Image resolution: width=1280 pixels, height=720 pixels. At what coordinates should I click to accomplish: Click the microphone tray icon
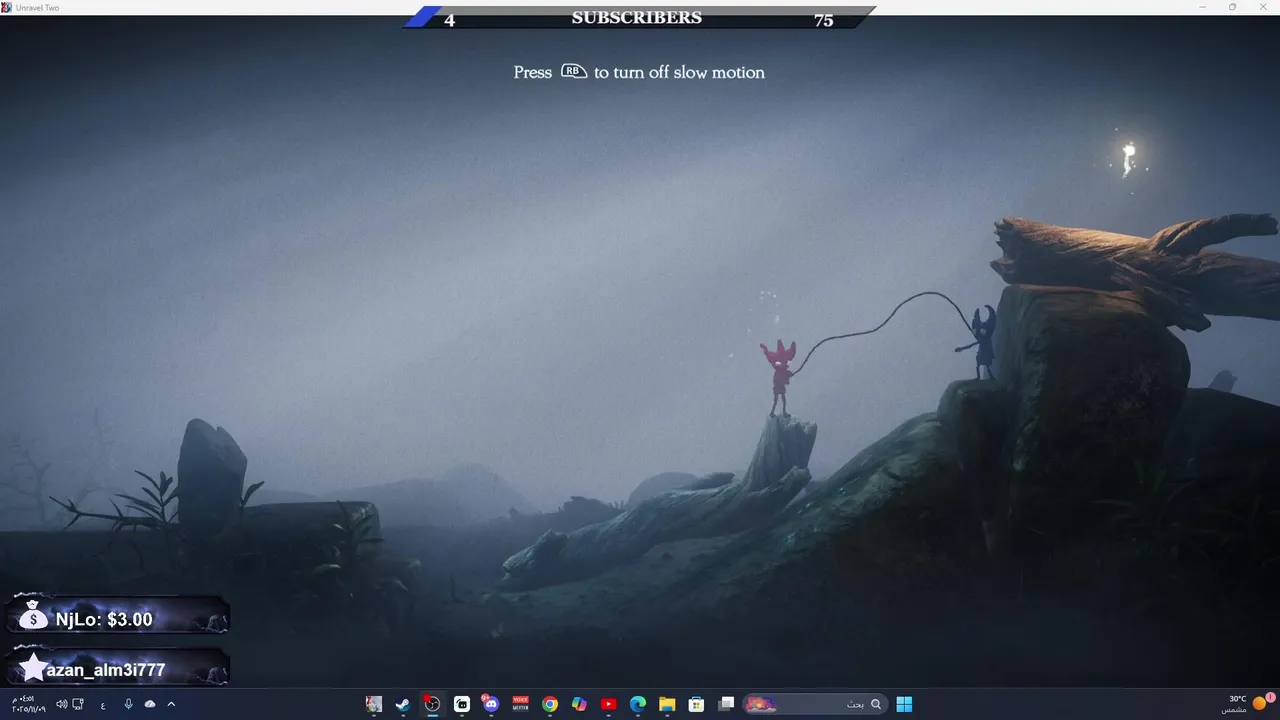pyautogui.click(x=128, y=704)
